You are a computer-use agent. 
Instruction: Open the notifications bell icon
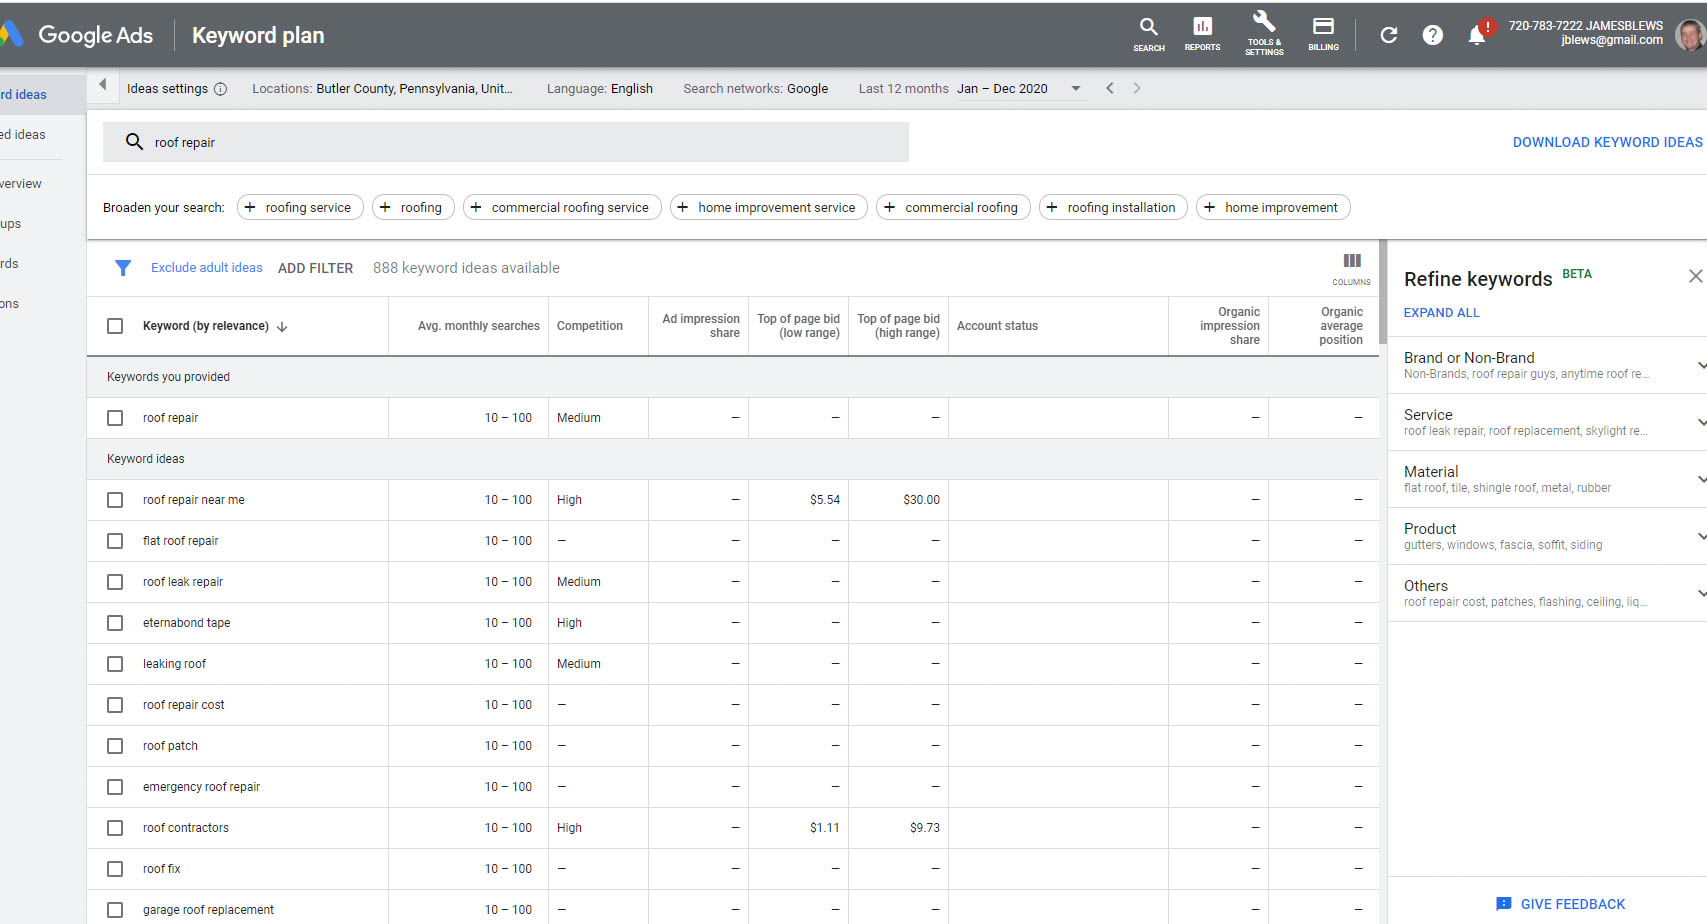tap(1476, 36)
